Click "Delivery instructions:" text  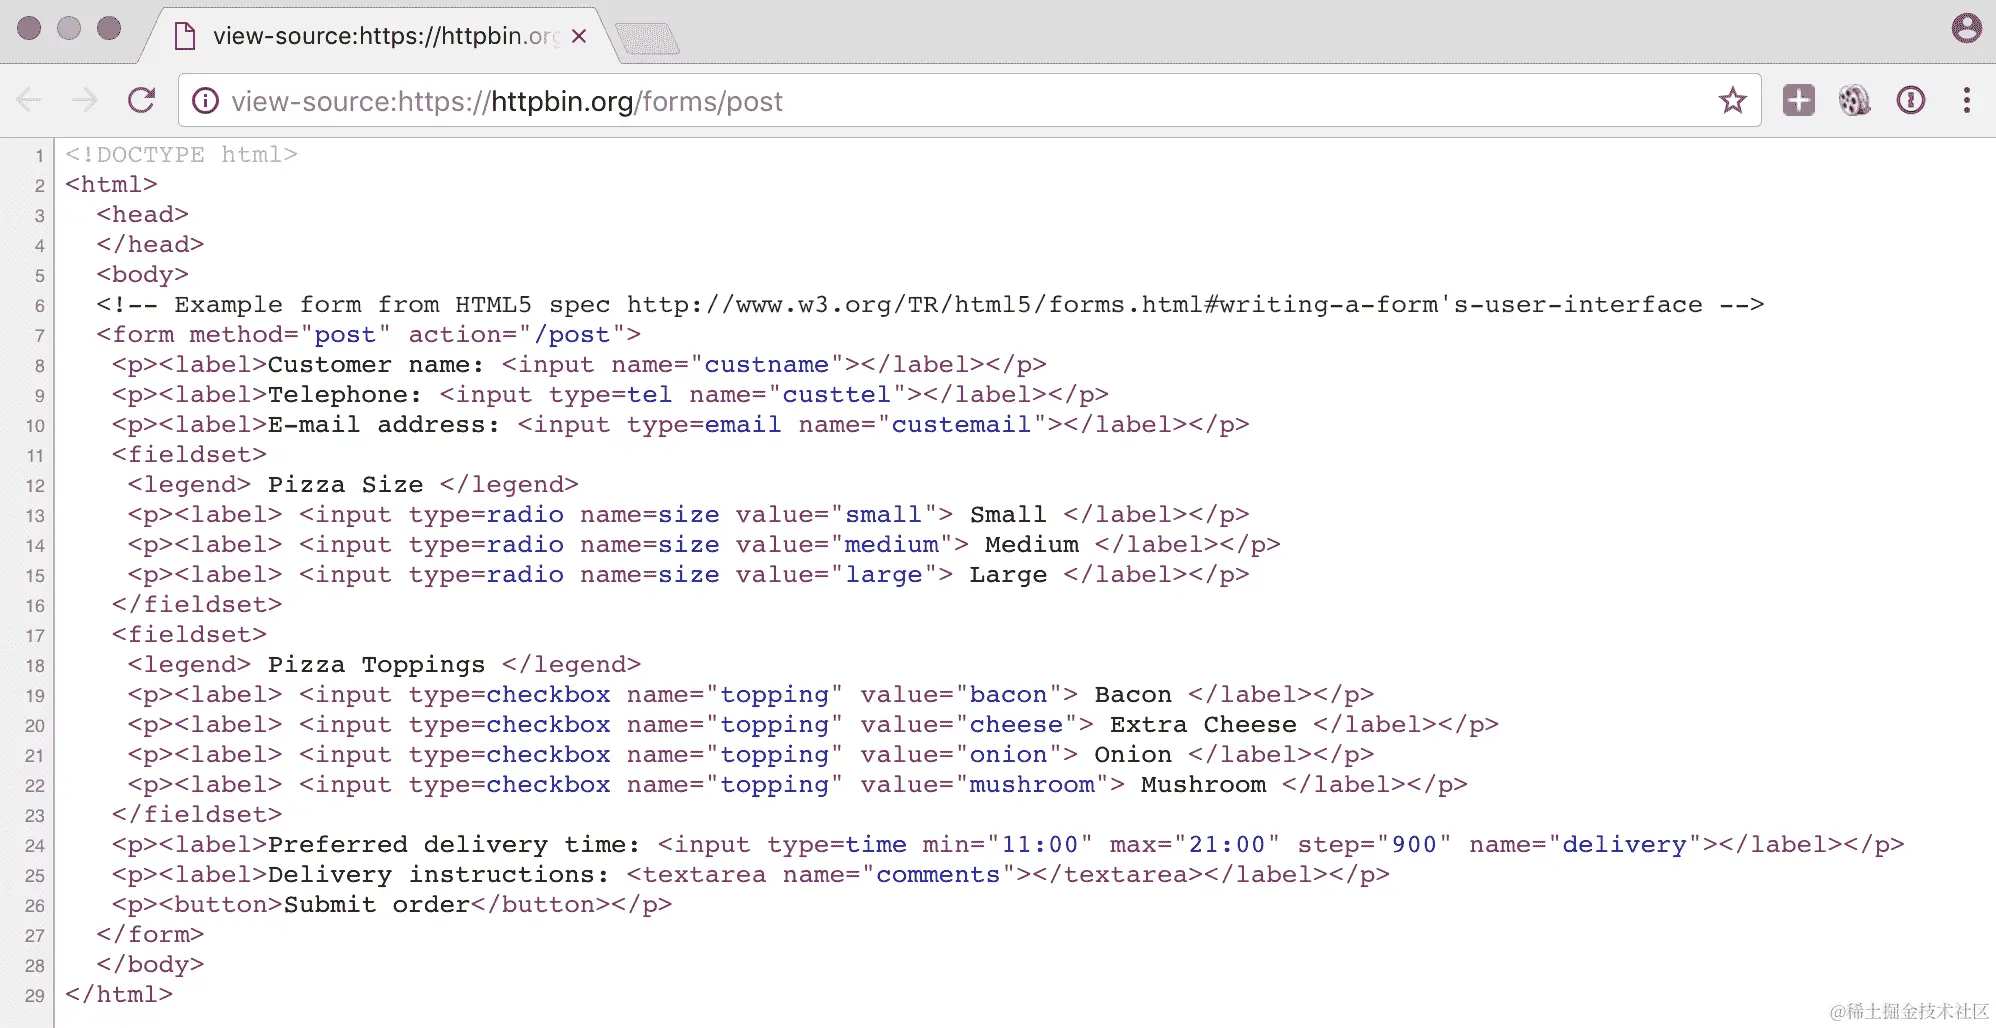tap(438, 875)
